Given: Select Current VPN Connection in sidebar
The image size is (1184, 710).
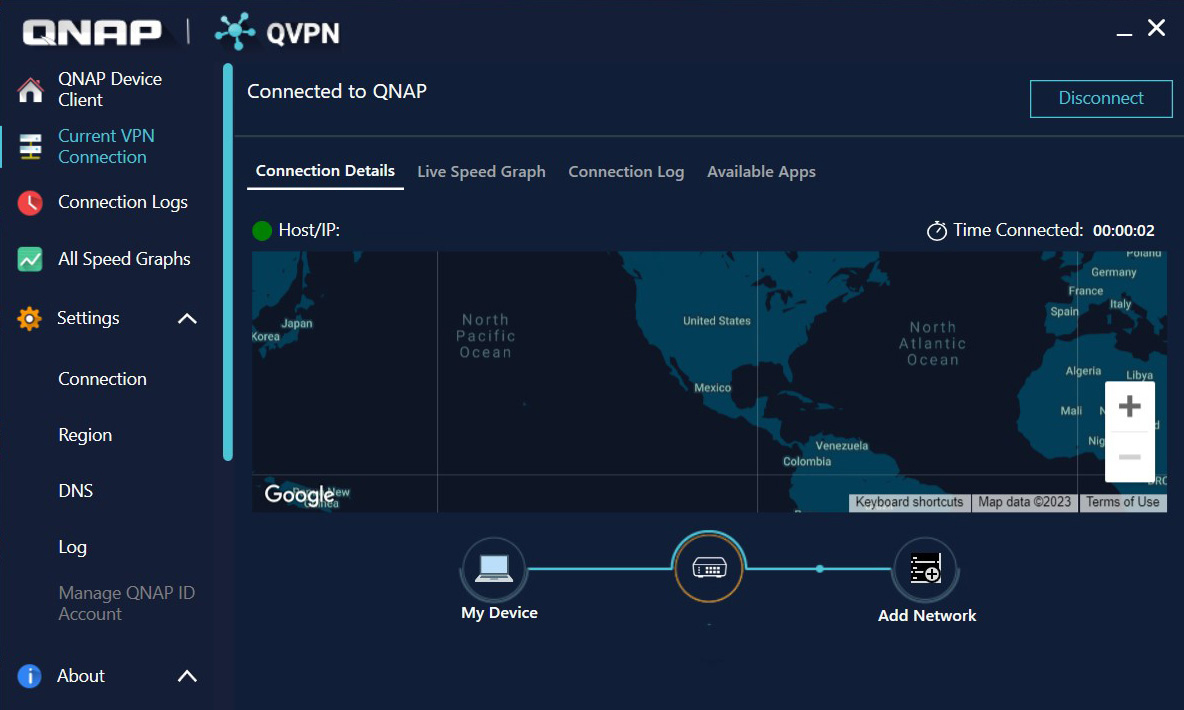Looking at the screenshot, I should pos(106,147).
